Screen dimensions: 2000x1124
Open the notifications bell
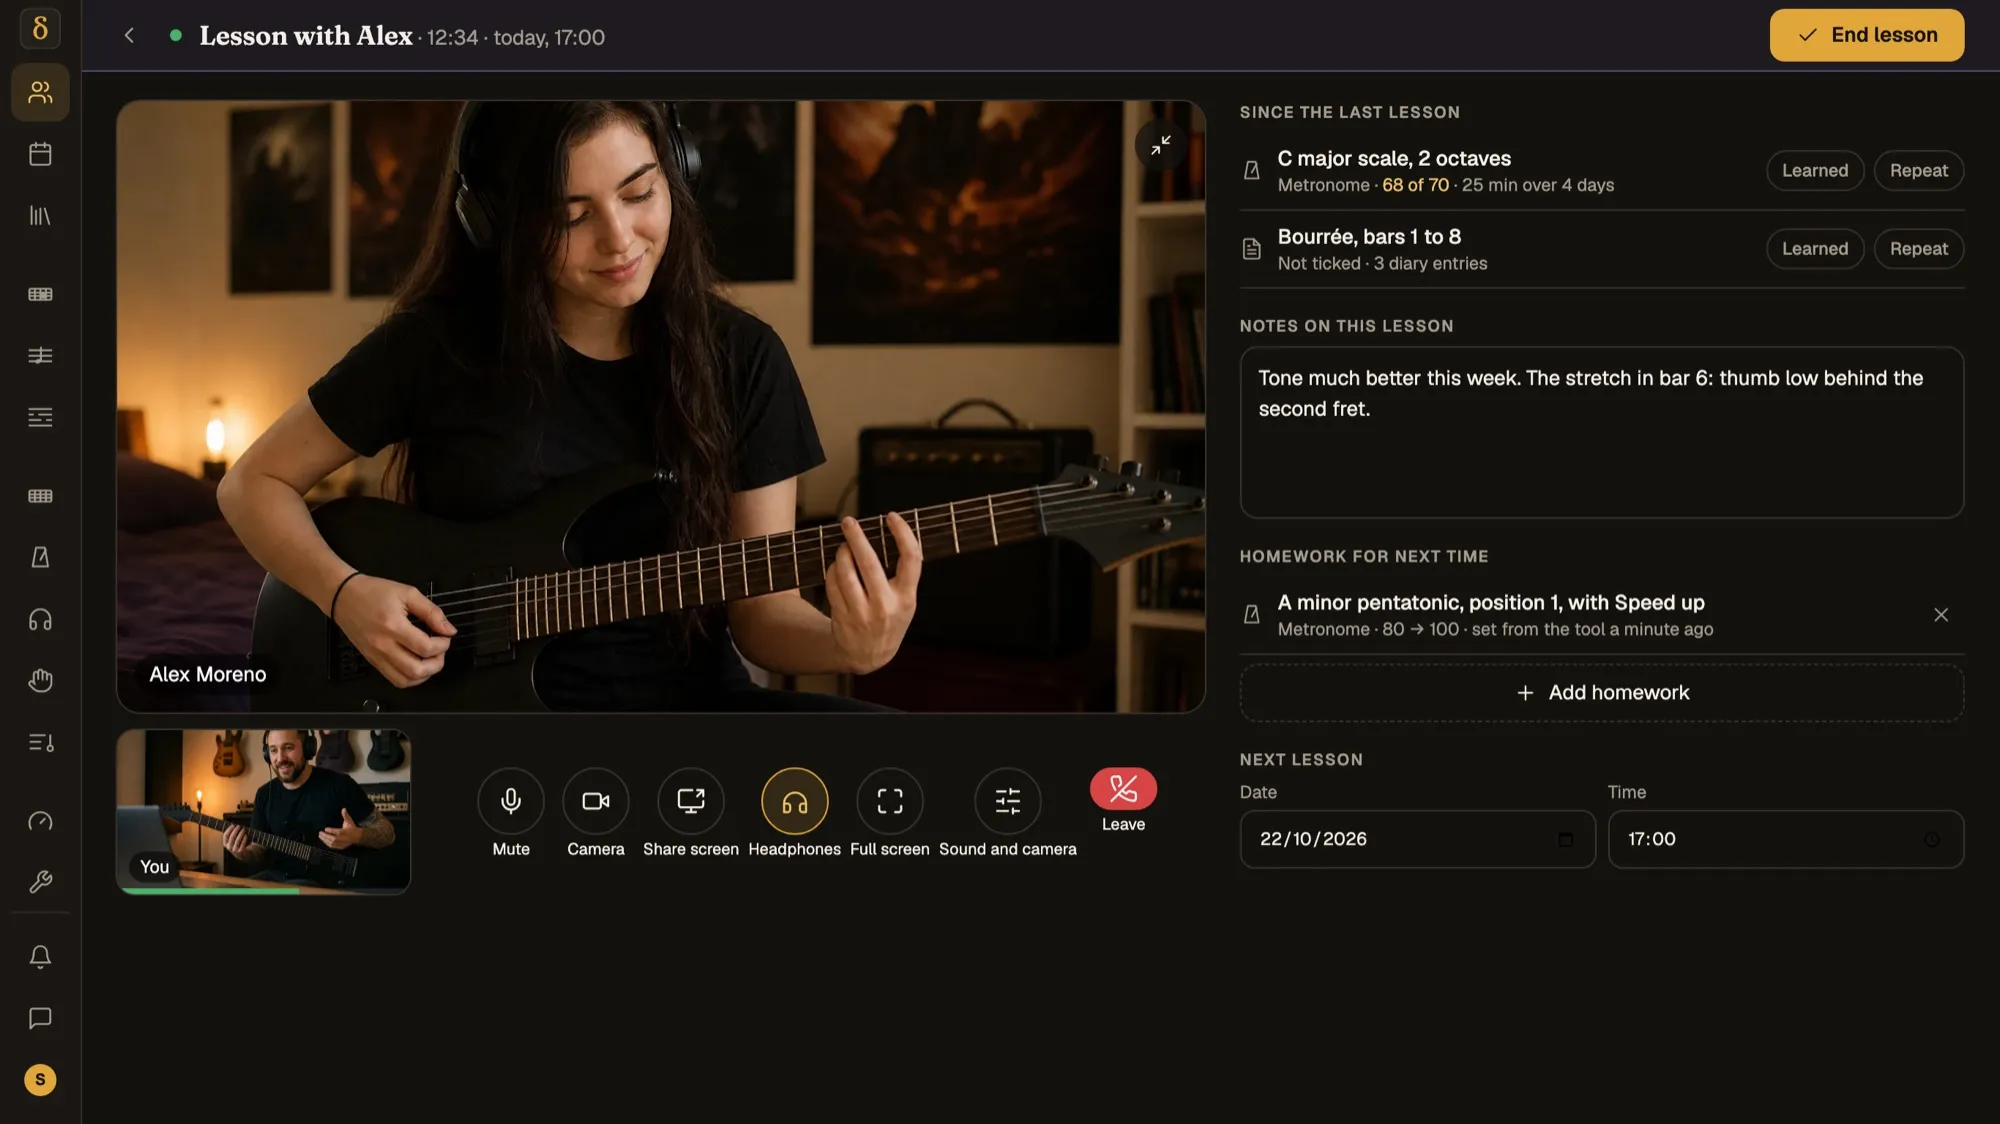click(x=40, y=957)
